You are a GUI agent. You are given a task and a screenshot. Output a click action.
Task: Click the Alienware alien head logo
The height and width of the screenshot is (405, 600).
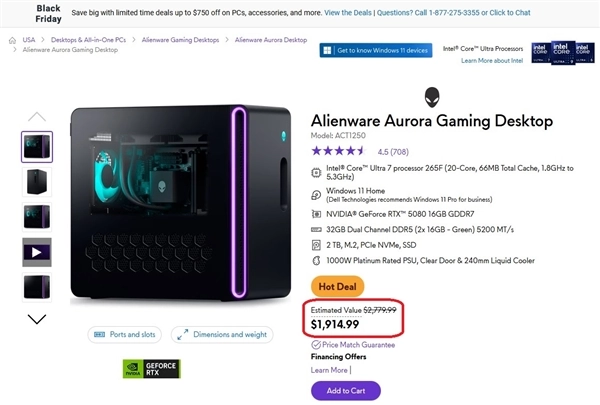431,96
